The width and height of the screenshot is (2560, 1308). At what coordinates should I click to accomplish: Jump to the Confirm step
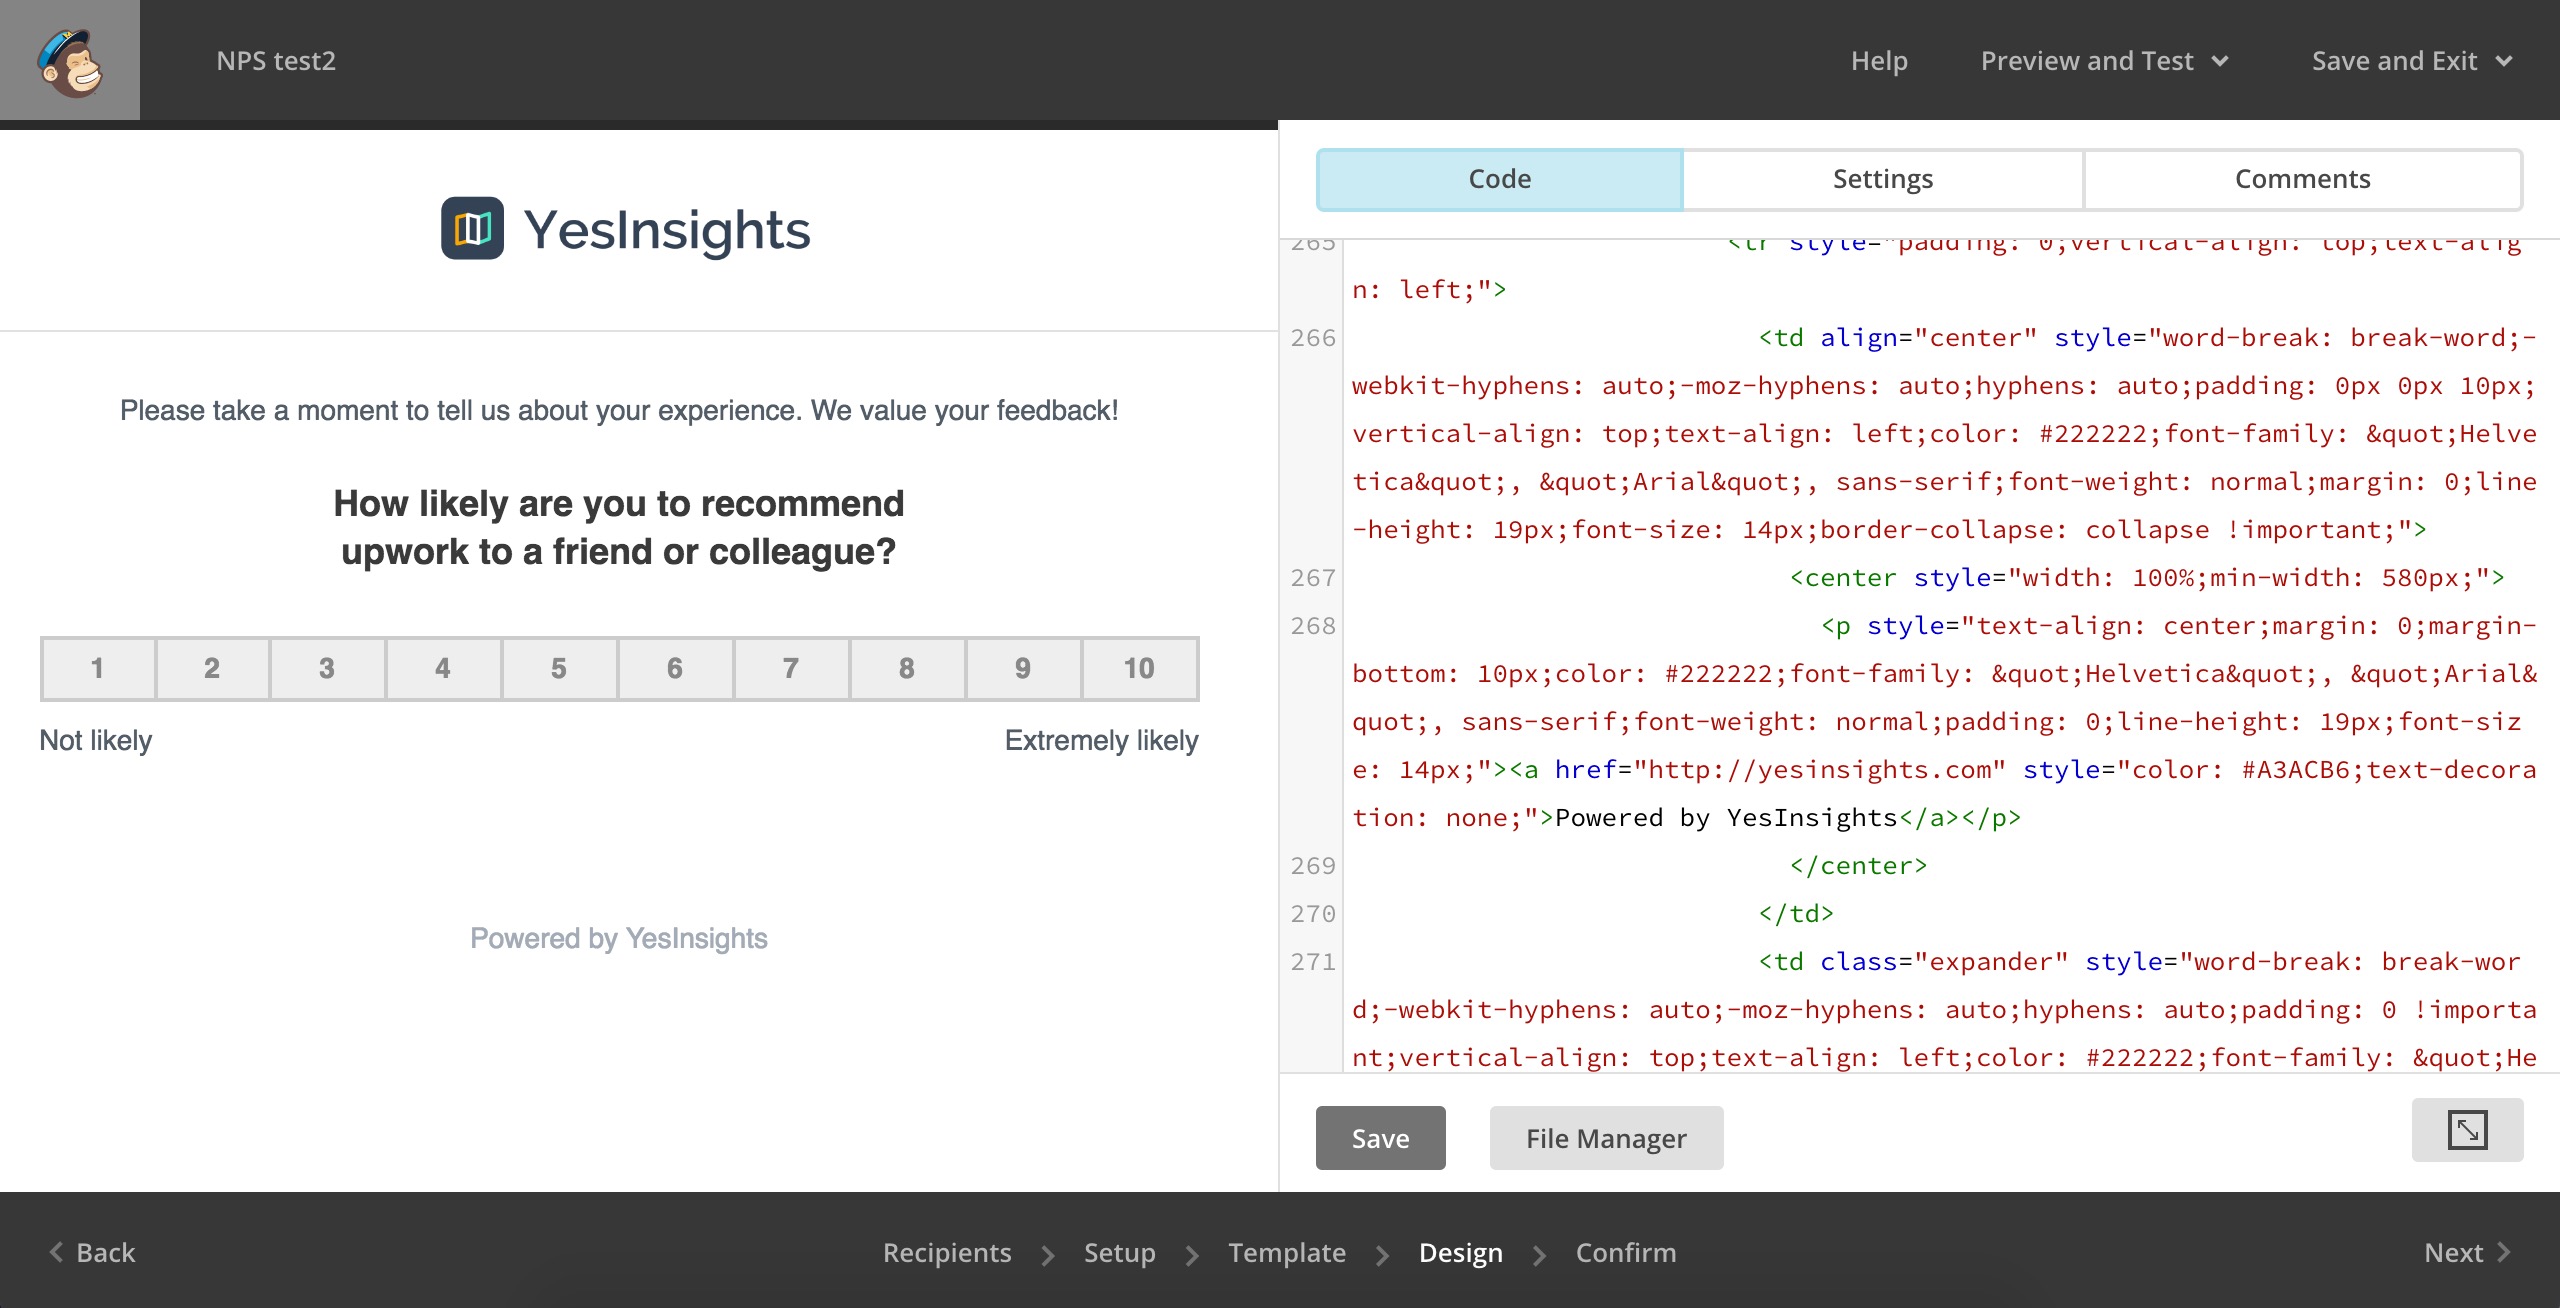pos(1626,1252)
